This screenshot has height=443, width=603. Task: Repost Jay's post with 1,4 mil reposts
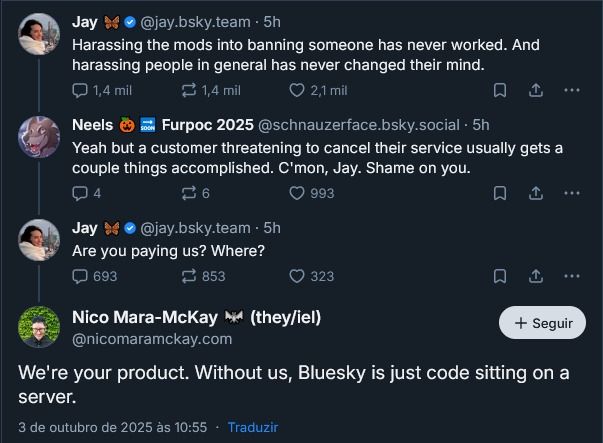188,90
